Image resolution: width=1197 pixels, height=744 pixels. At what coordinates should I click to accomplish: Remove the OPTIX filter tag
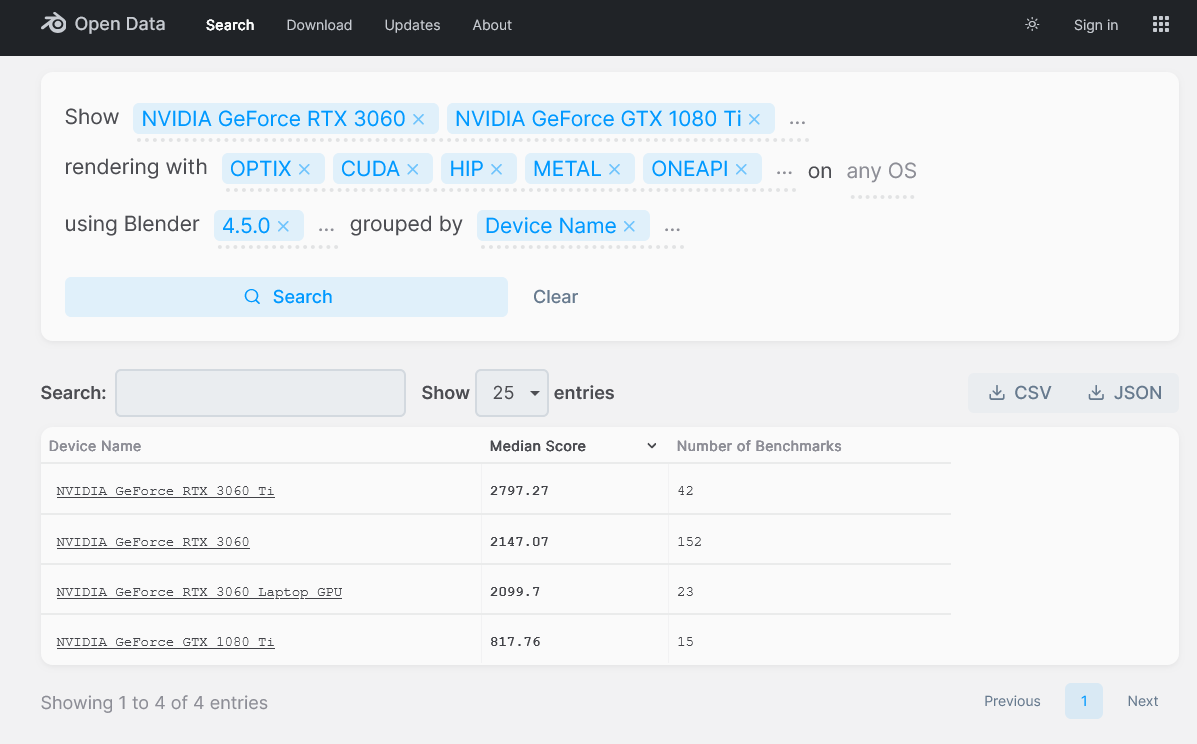304,169
